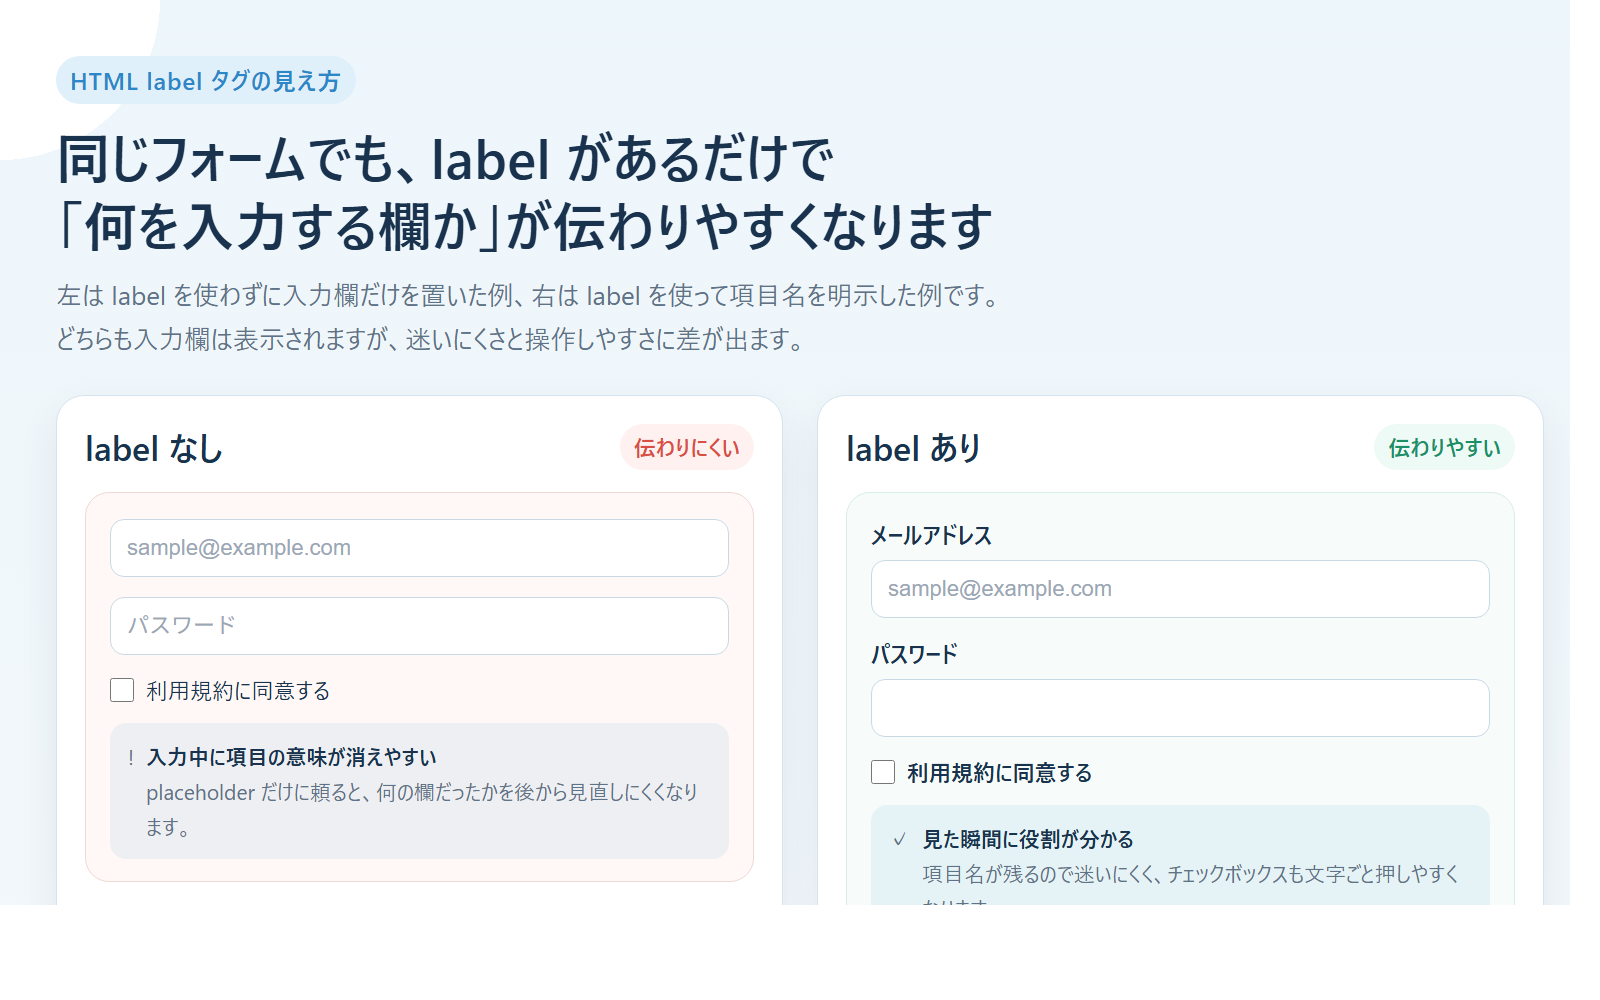Click the warning exclamation icon in the gray note

(x=131, y=758)
